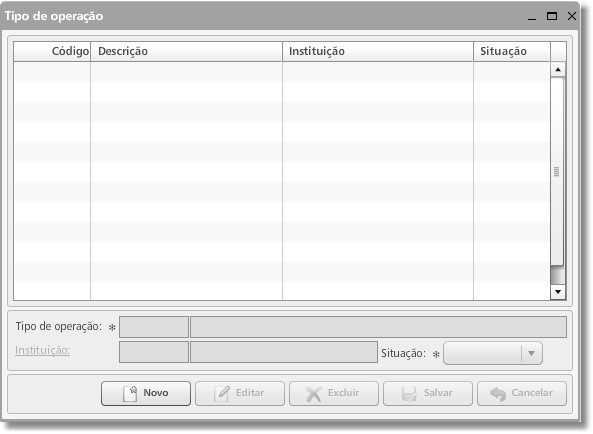This screenshot has width=593, height=434.
Task: Open the Situação dropdown arrow
Action: 531,353
